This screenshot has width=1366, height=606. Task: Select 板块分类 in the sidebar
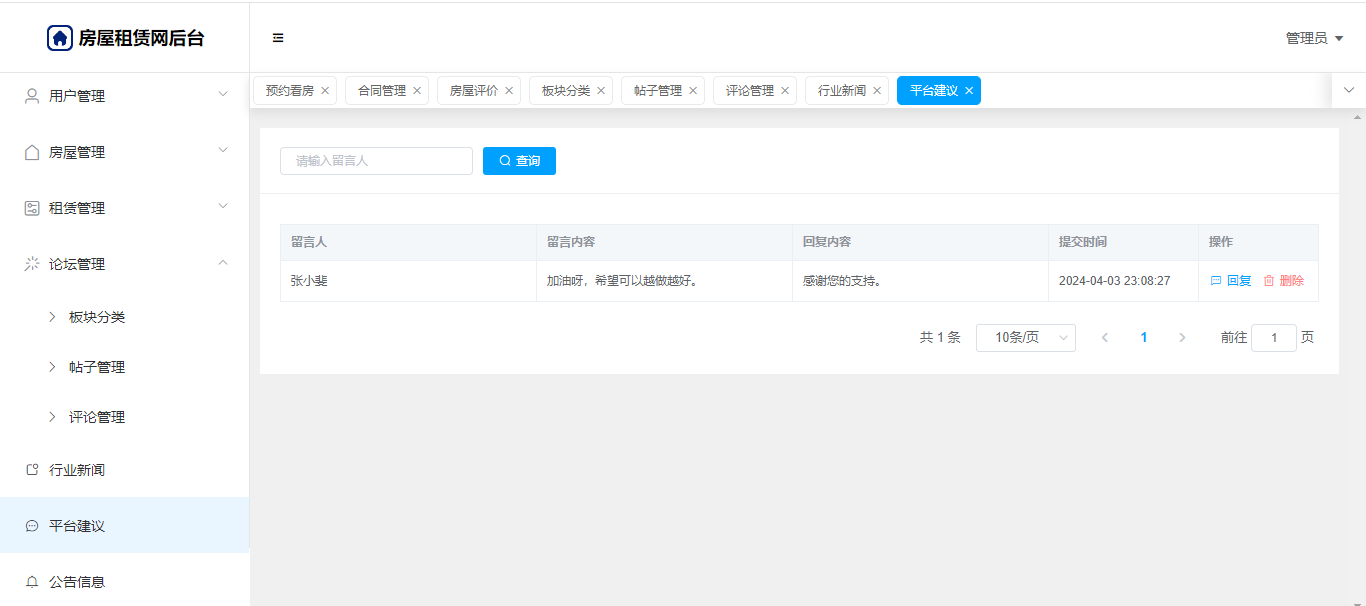point(97,317)
